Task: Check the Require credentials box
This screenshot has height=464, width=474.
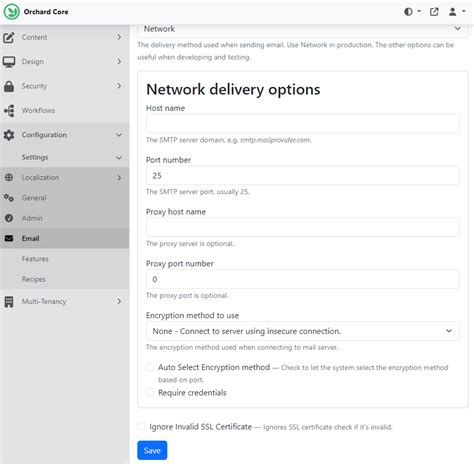Action: 150,392
